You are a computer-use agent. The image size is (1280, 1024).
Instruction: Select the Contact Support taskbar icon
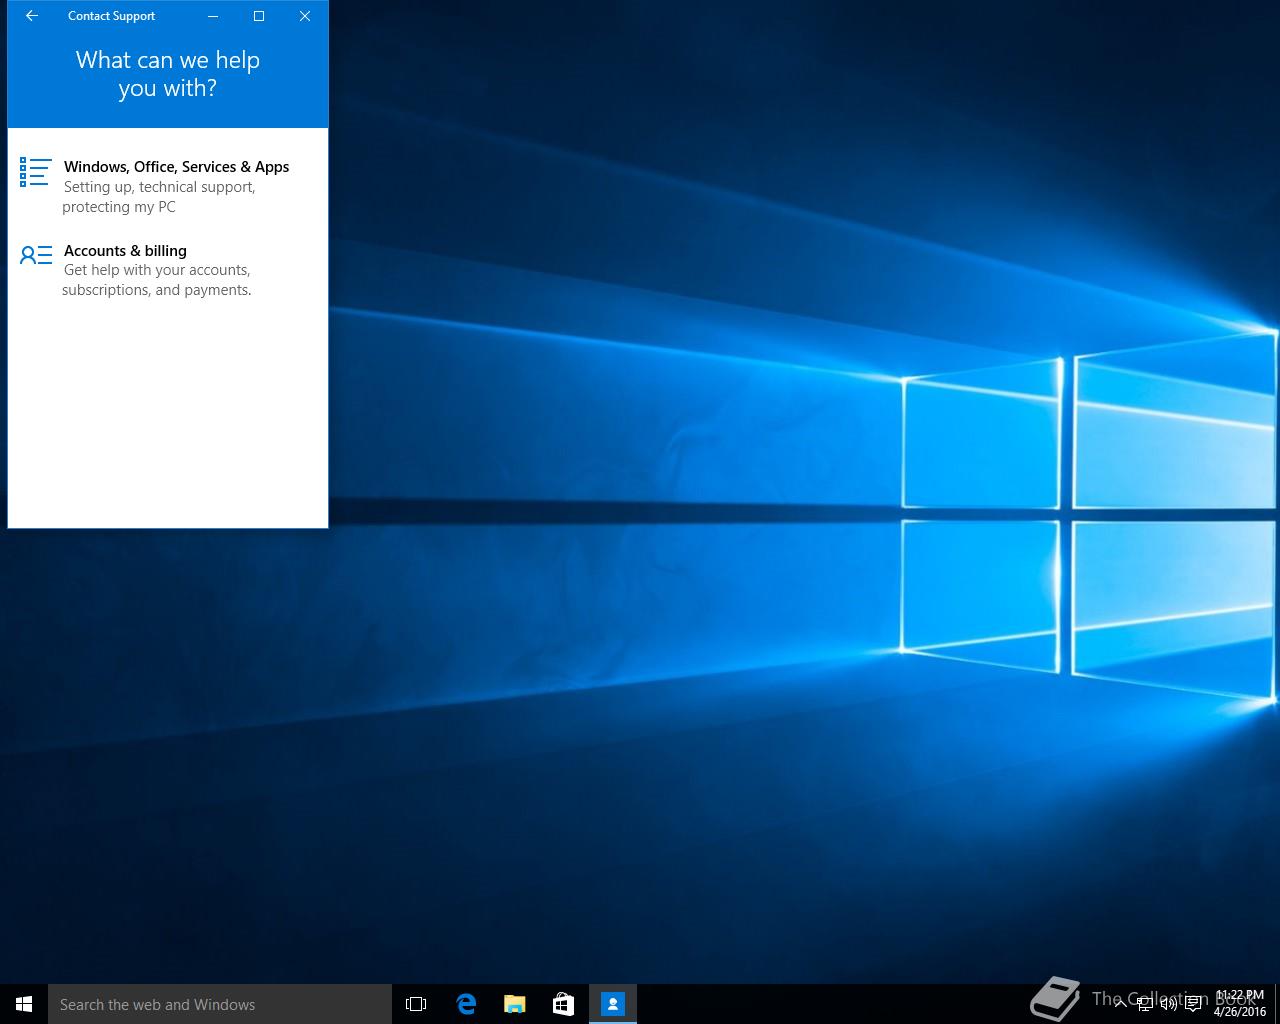[x=612, y=1004]
